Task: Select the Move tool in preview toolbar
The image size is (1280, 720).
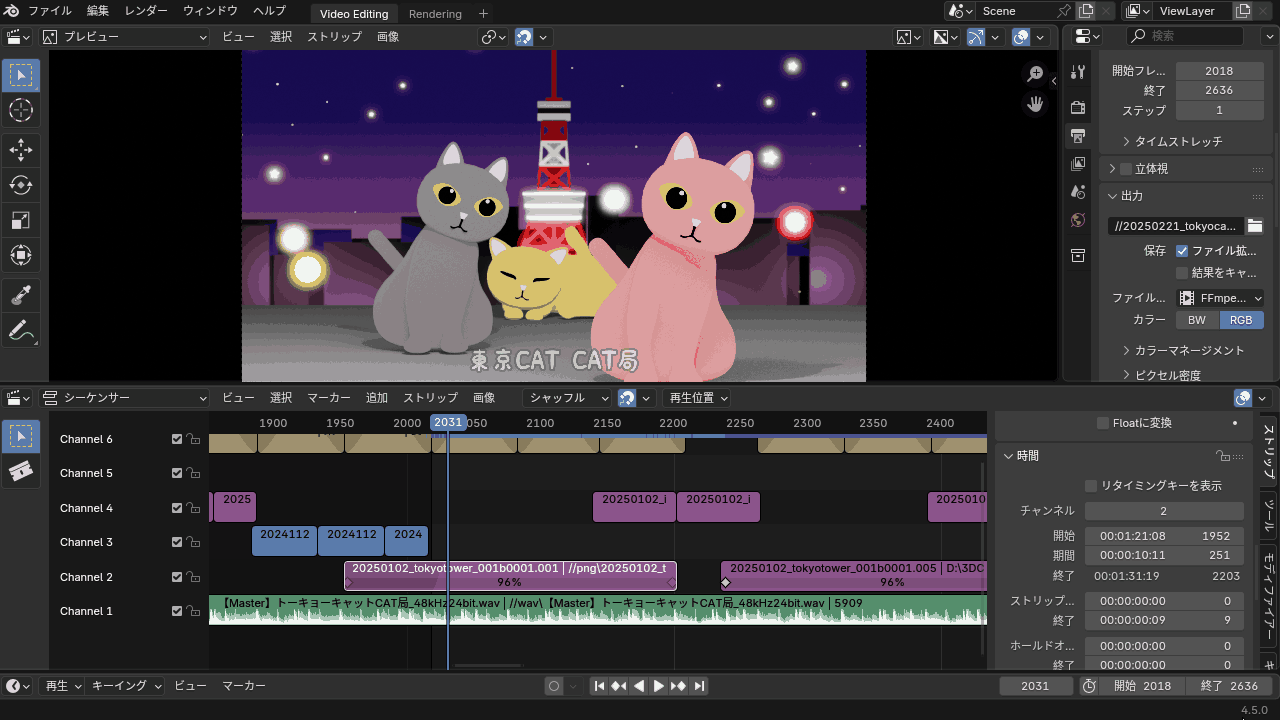Action: click(20, 149)
